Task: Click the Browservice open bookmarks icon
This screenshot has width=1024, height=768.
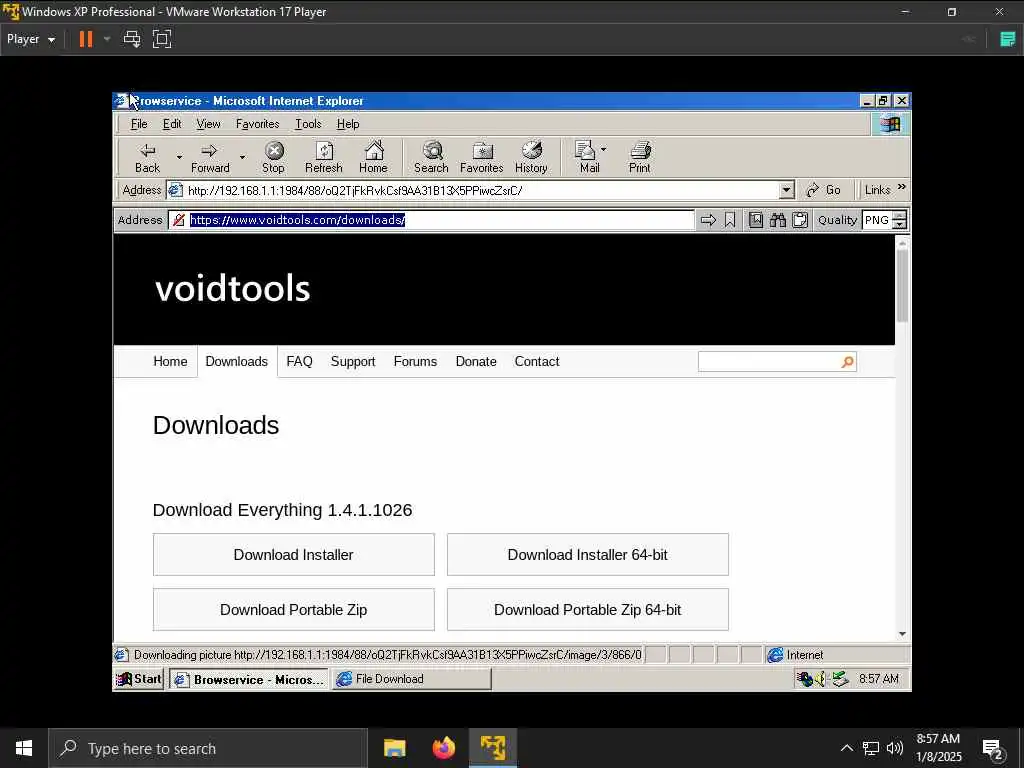Action: point(756,220)
